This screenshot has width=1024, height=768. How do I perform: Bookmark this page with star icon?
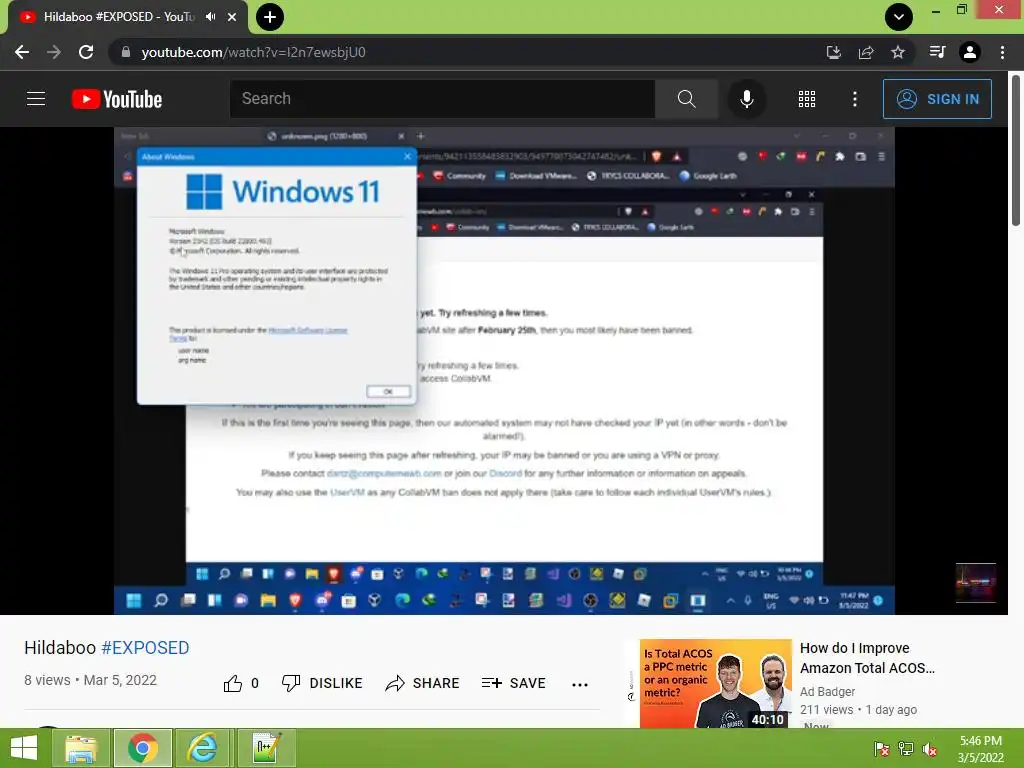point(898,52)
